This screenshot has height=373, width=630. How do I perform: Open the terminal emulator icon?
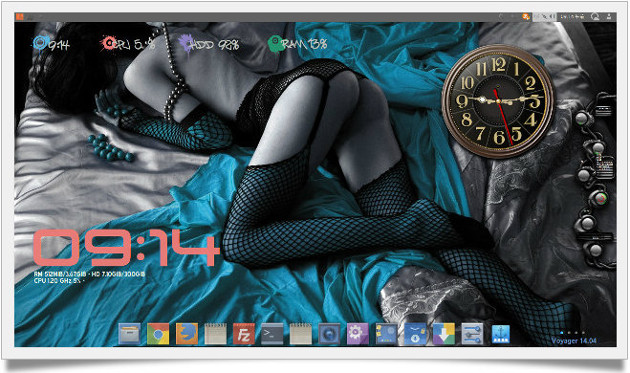coord(272,334)
